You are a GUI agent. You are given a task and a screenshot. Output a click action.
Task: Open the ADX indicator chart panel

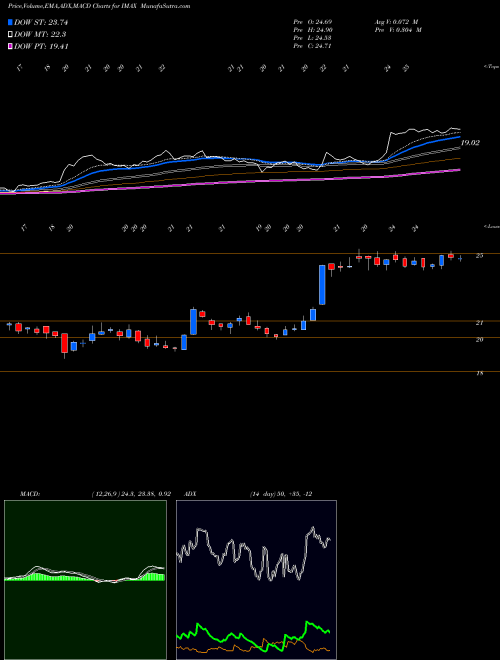click(256, 580)
